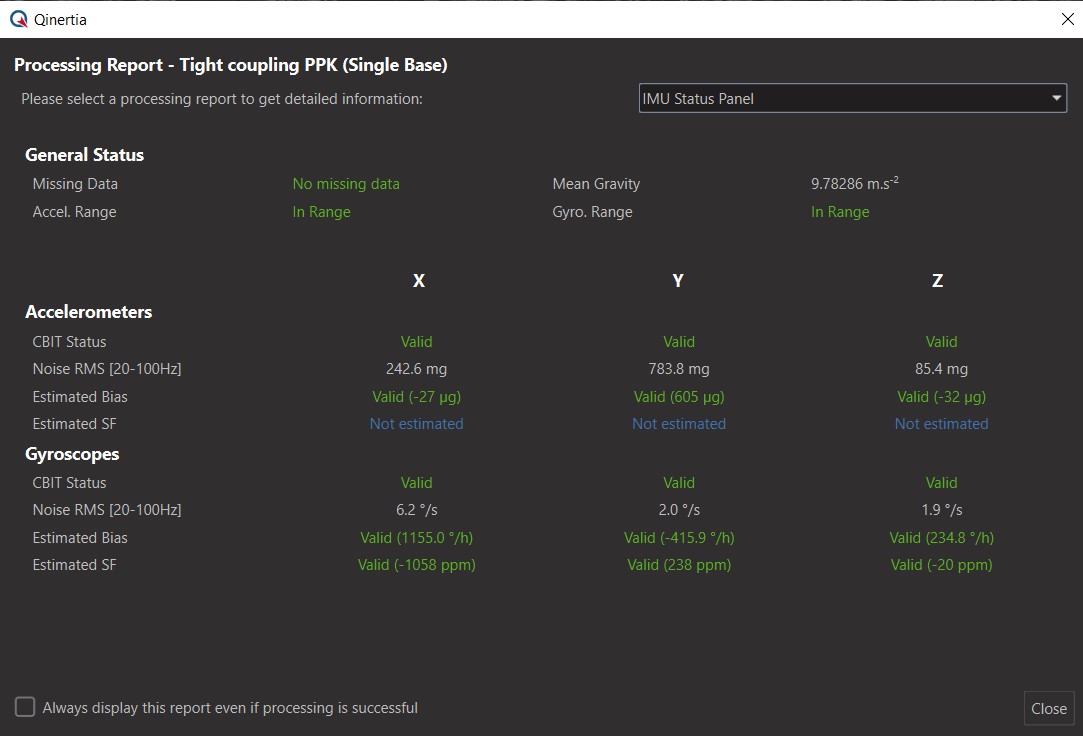Close the dialog using the title bar X

click(1066, 19)
